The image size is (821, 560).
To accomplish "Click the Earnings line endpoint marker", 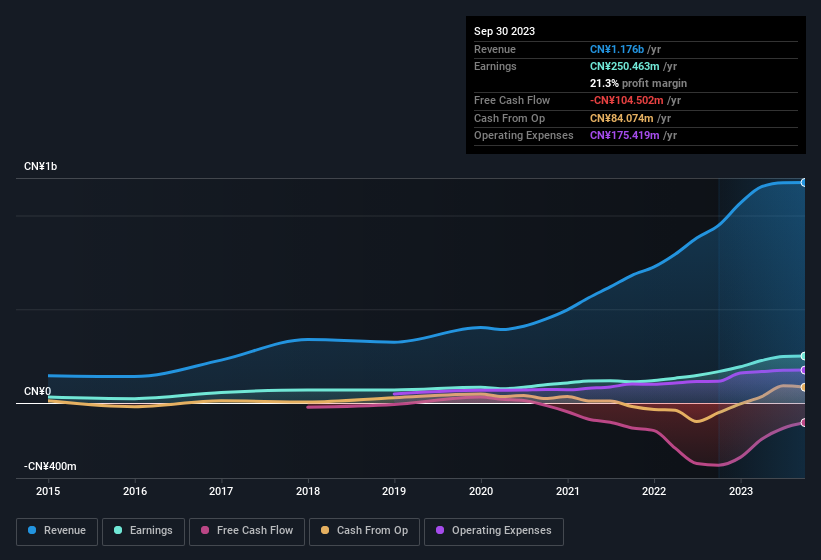I will click(804, 356).
